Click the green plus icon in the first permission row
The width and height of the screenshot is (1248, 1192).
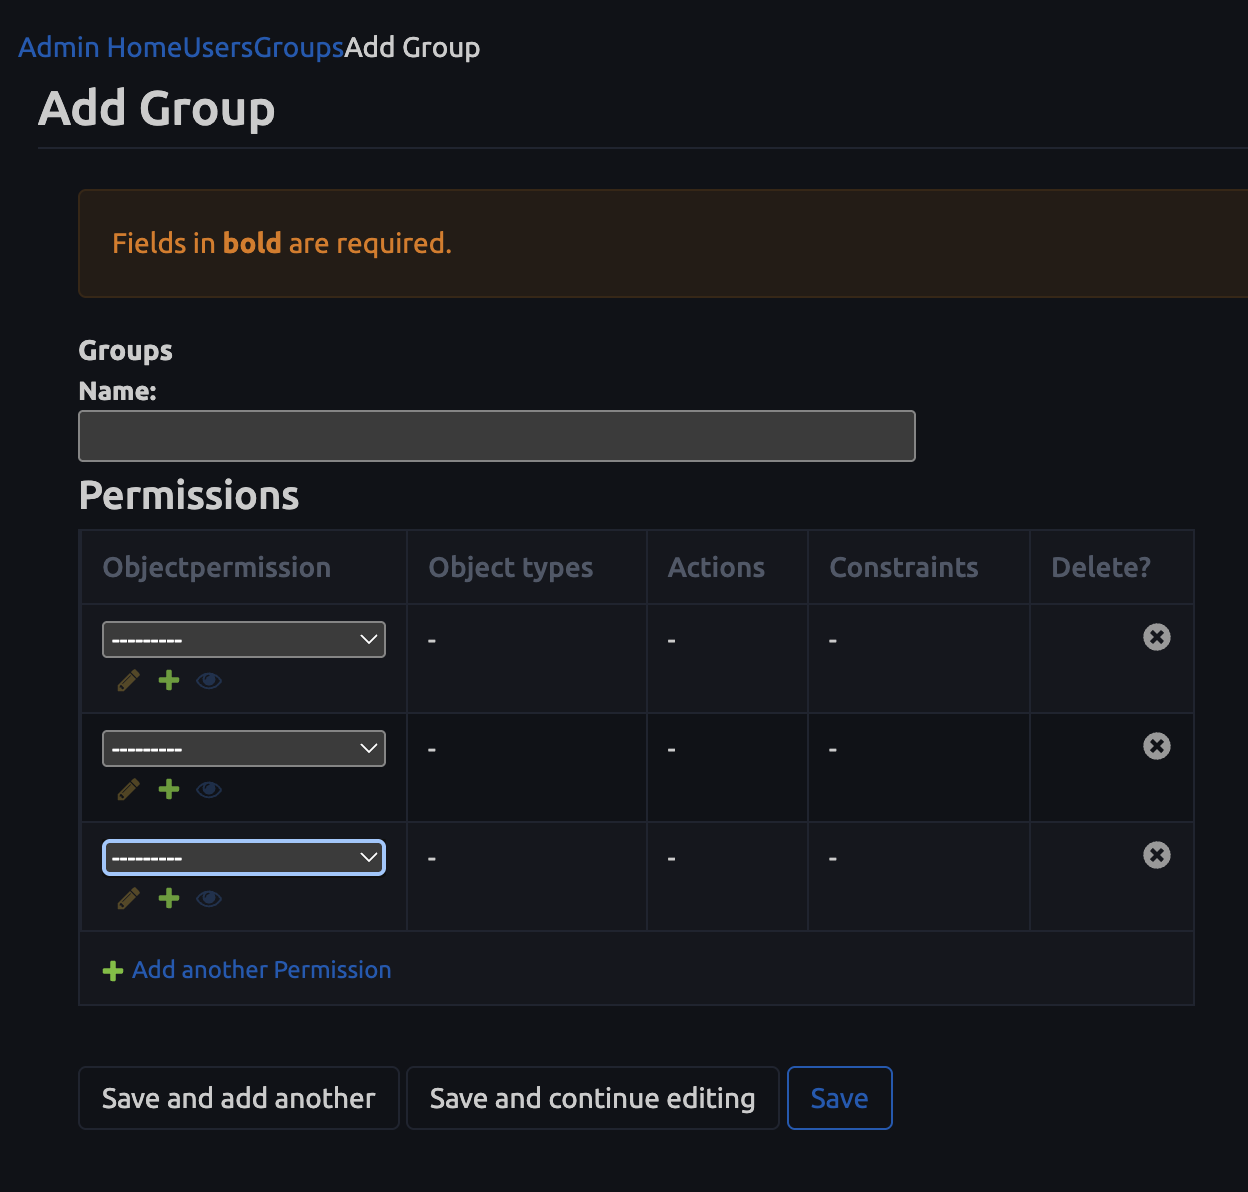(x=168, y=680)
